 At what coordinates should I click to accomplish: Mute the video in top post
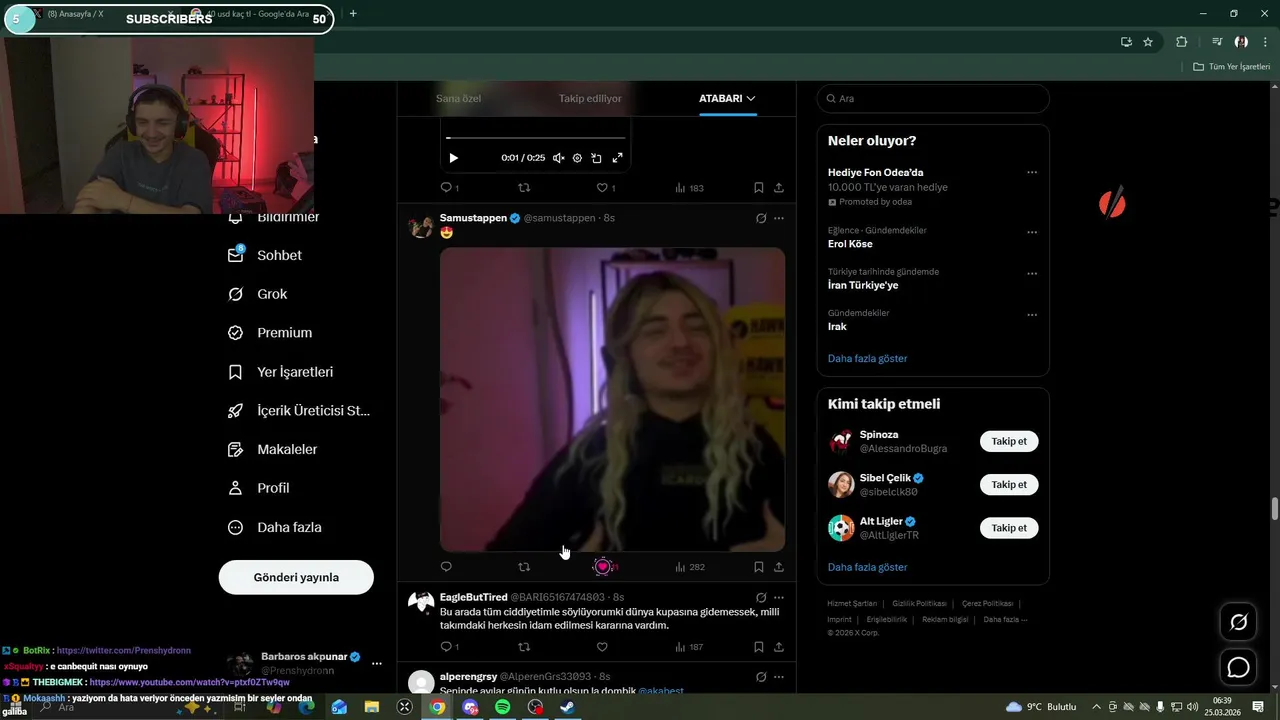(x=558, y=158)
